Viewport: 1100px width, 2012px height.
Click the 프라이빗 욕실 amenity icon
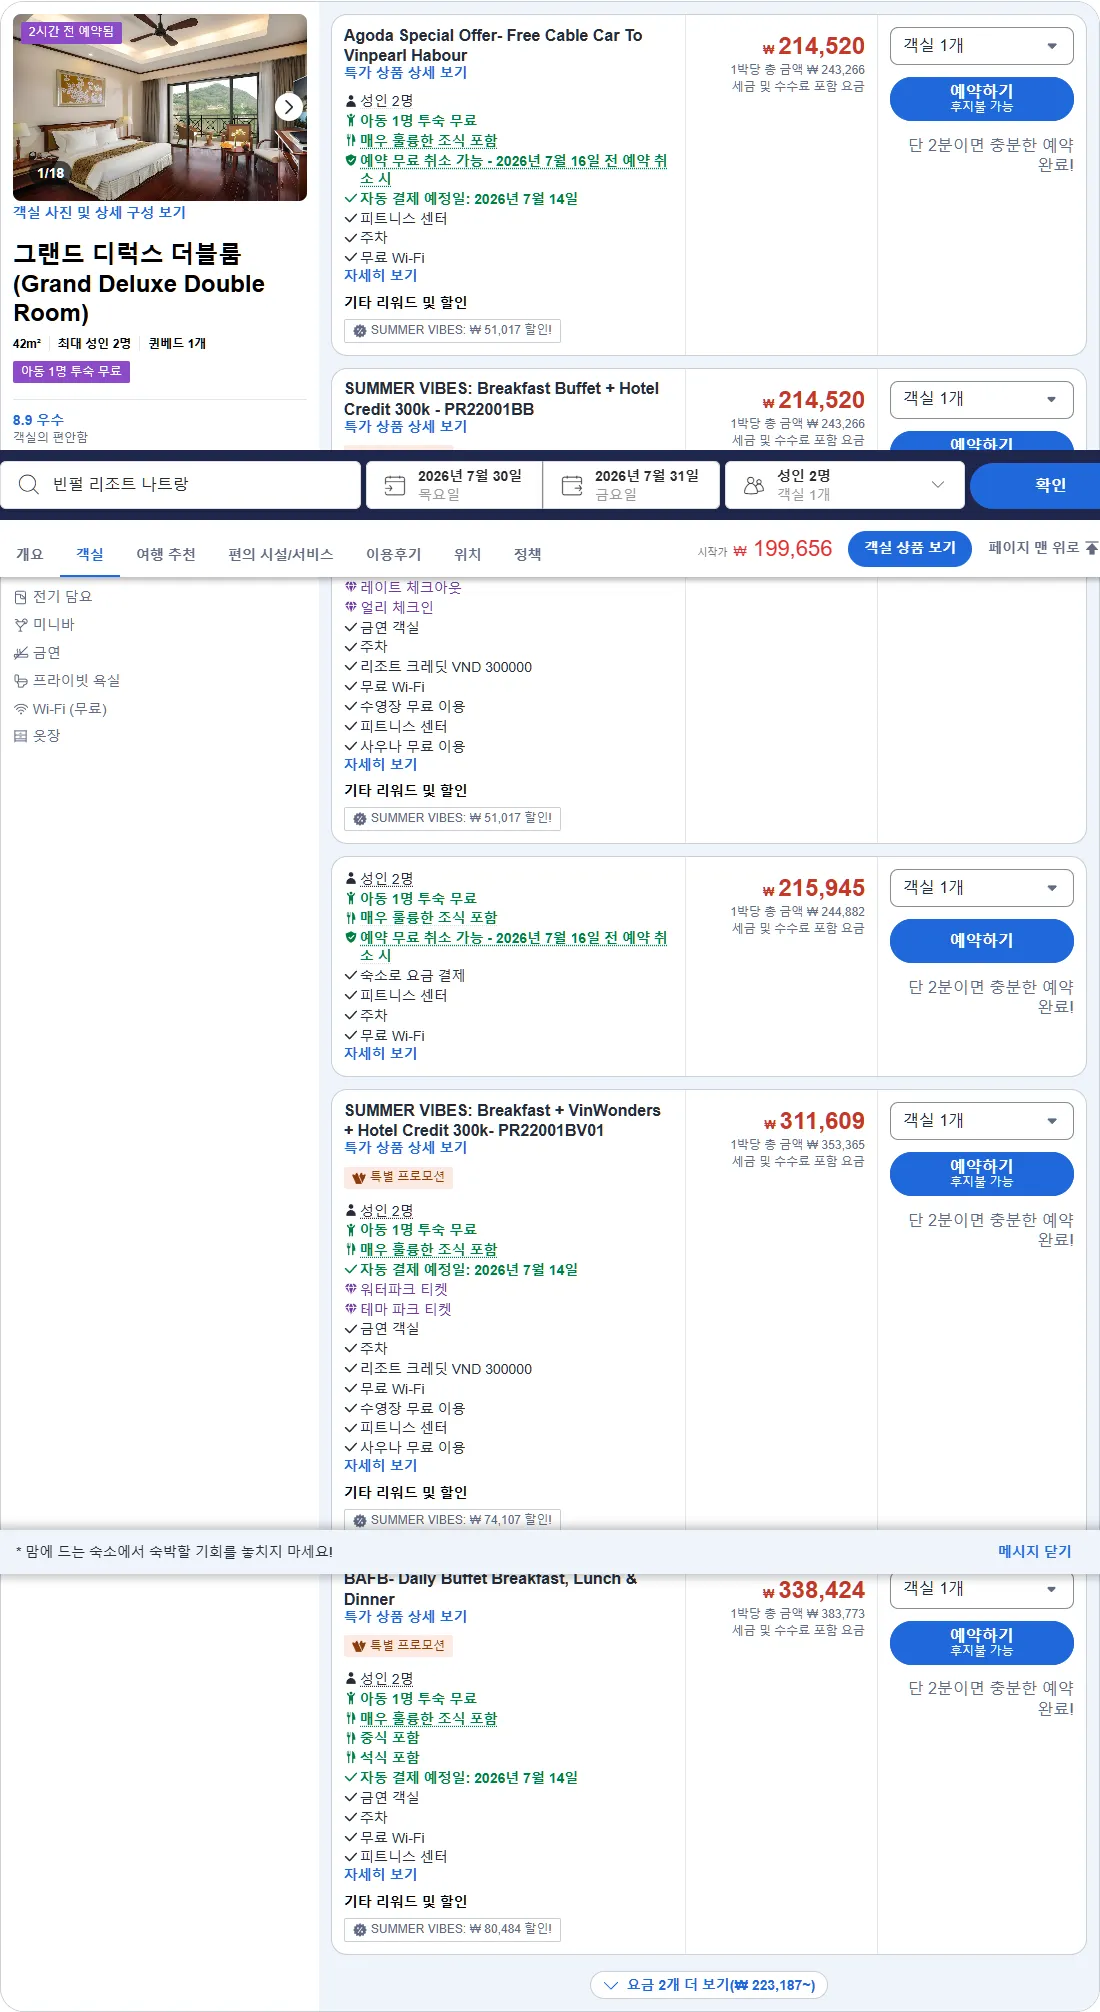click(x=20, y=681)
